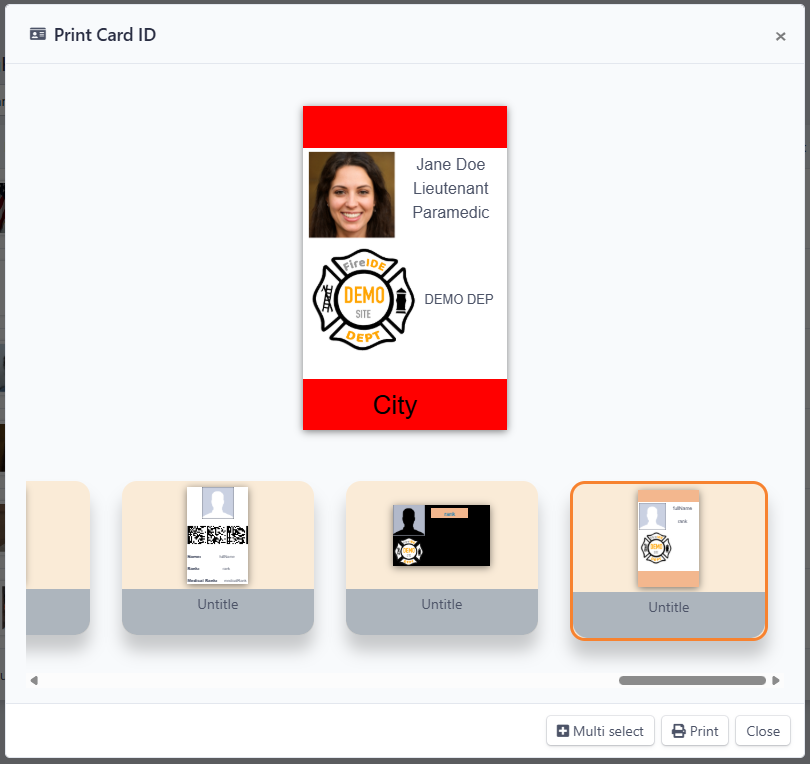Image resolution: width=810 pixels, height=764 pixels.
Task: Click the Multi select button
Action: point(600,730)
